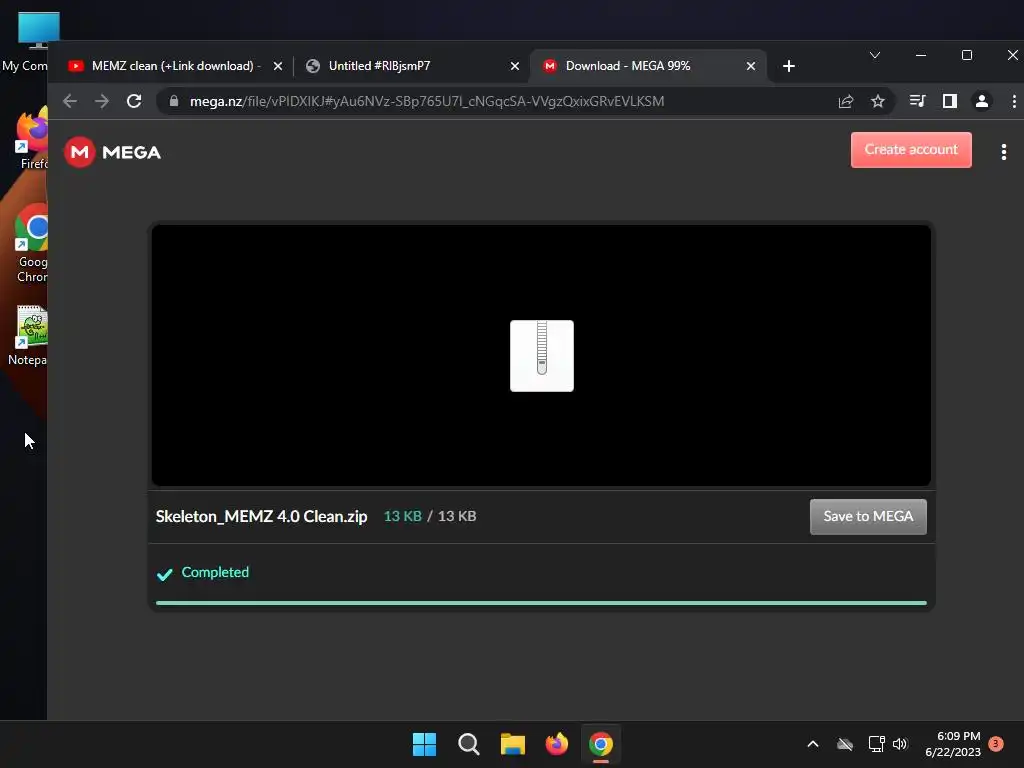Open Chrome profile icon
1024x768 pixels.
point(982,101)
